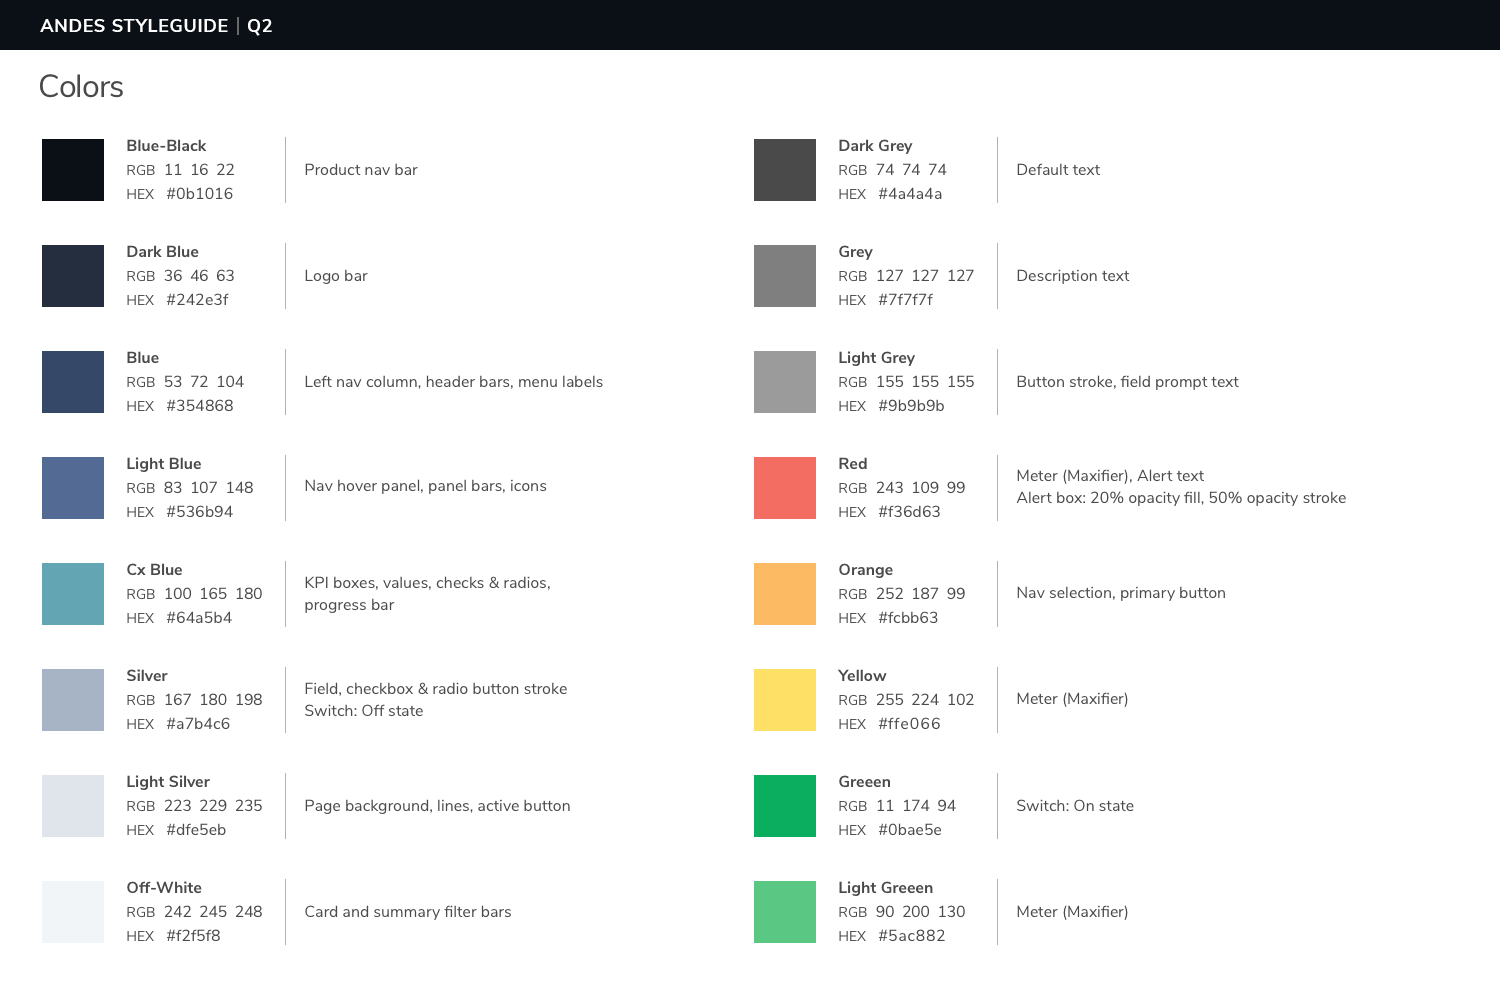Click hex value #5ac882
This screenshot has width=1500, height=1000.
(912, 936)
